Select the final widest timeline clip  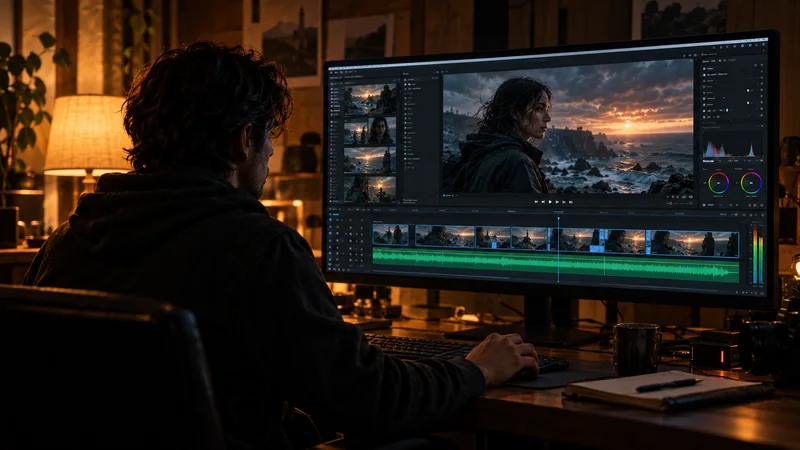tap(693, 244)
